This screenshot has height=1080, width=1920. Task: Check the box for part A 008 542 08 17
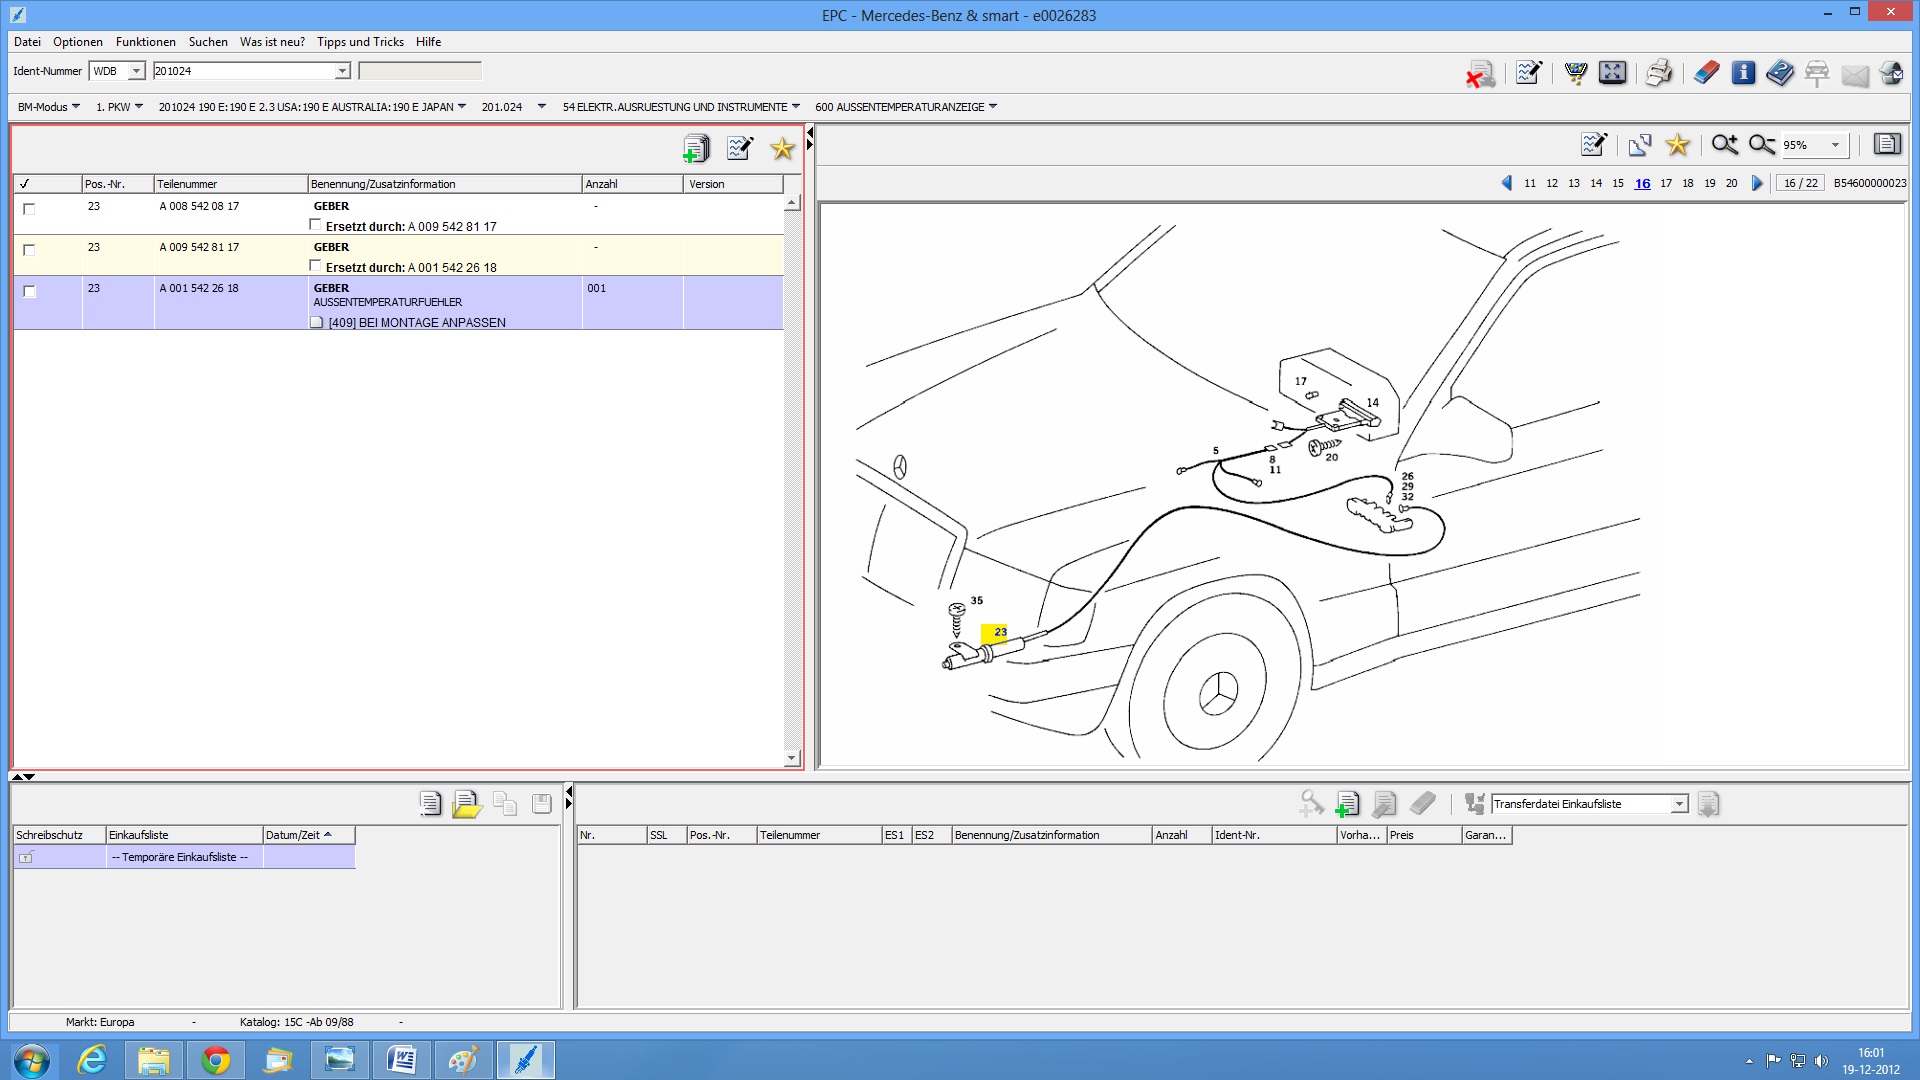coord(29,209)
